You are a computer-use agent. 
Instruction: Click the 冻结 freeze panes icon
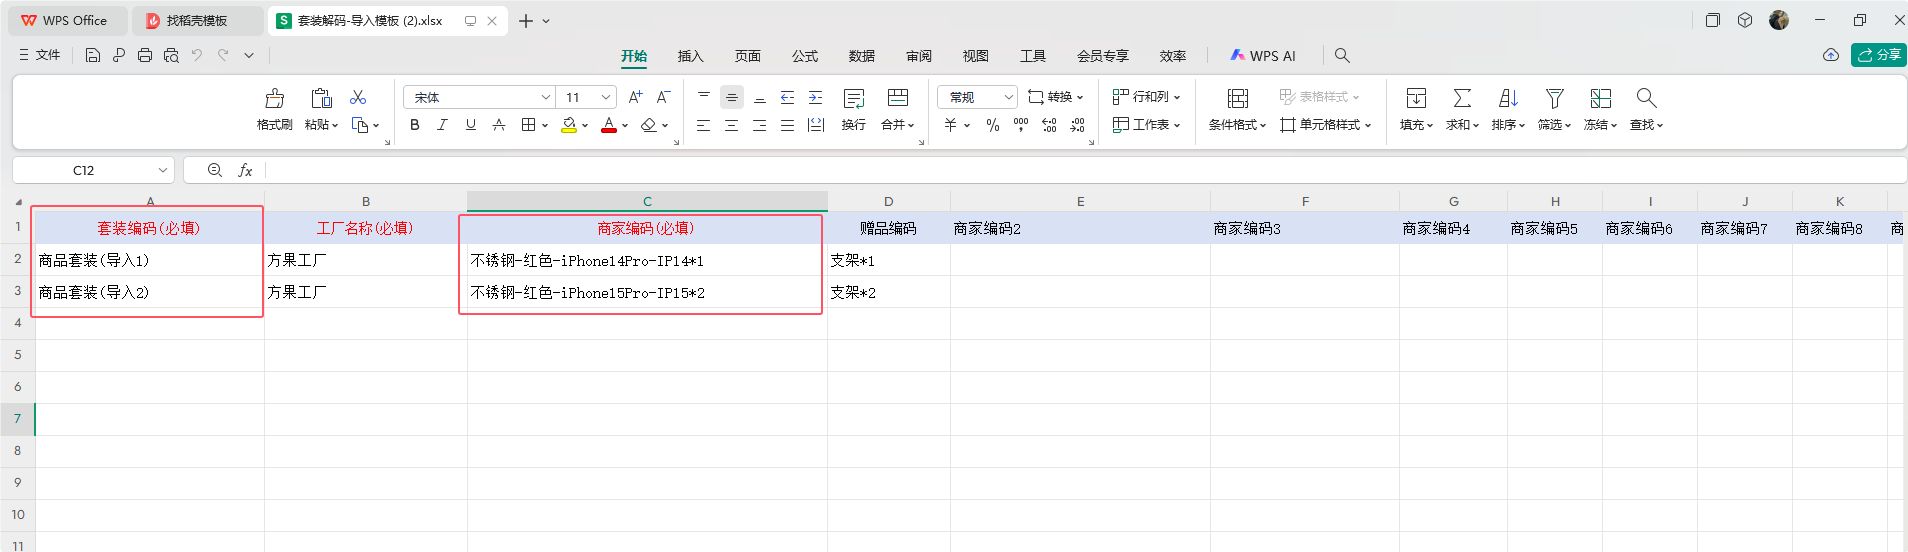(x=1600, y=98)
